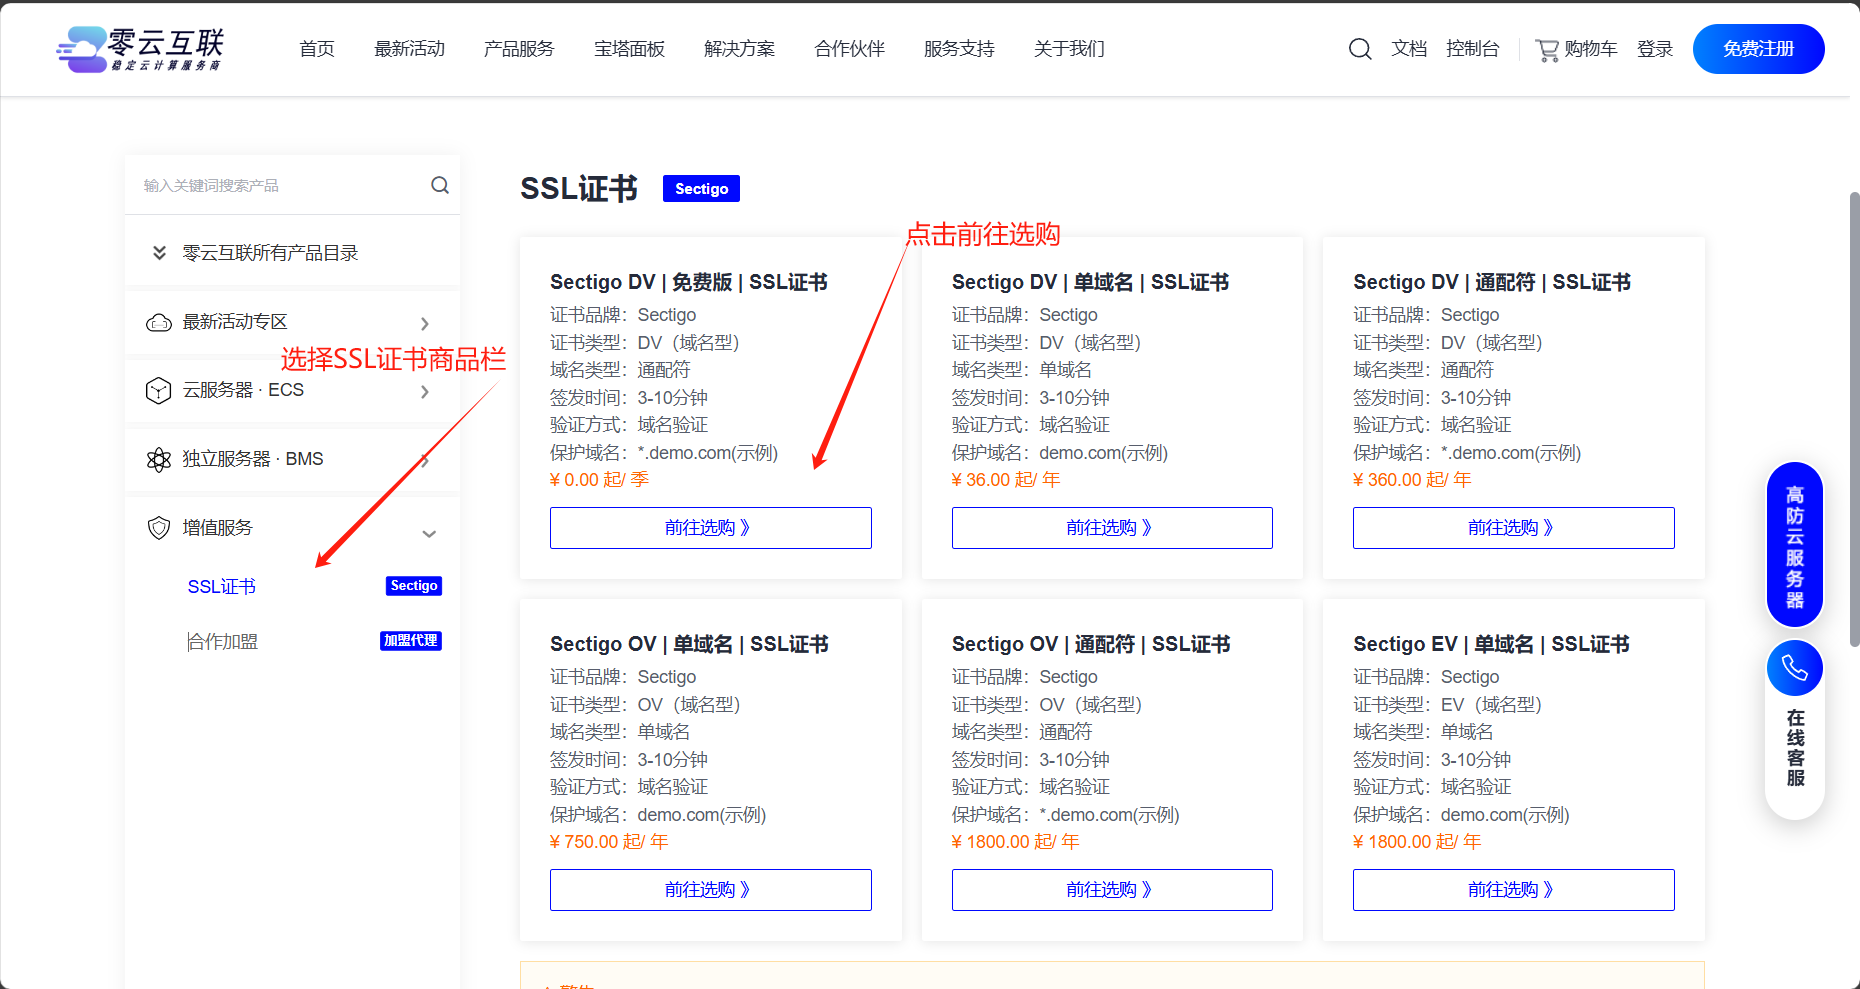The width and height of the screenshot is (1860, 989).
Task: Click the price ¥ 36.00 起/ 年
Action: point(1006,480)
